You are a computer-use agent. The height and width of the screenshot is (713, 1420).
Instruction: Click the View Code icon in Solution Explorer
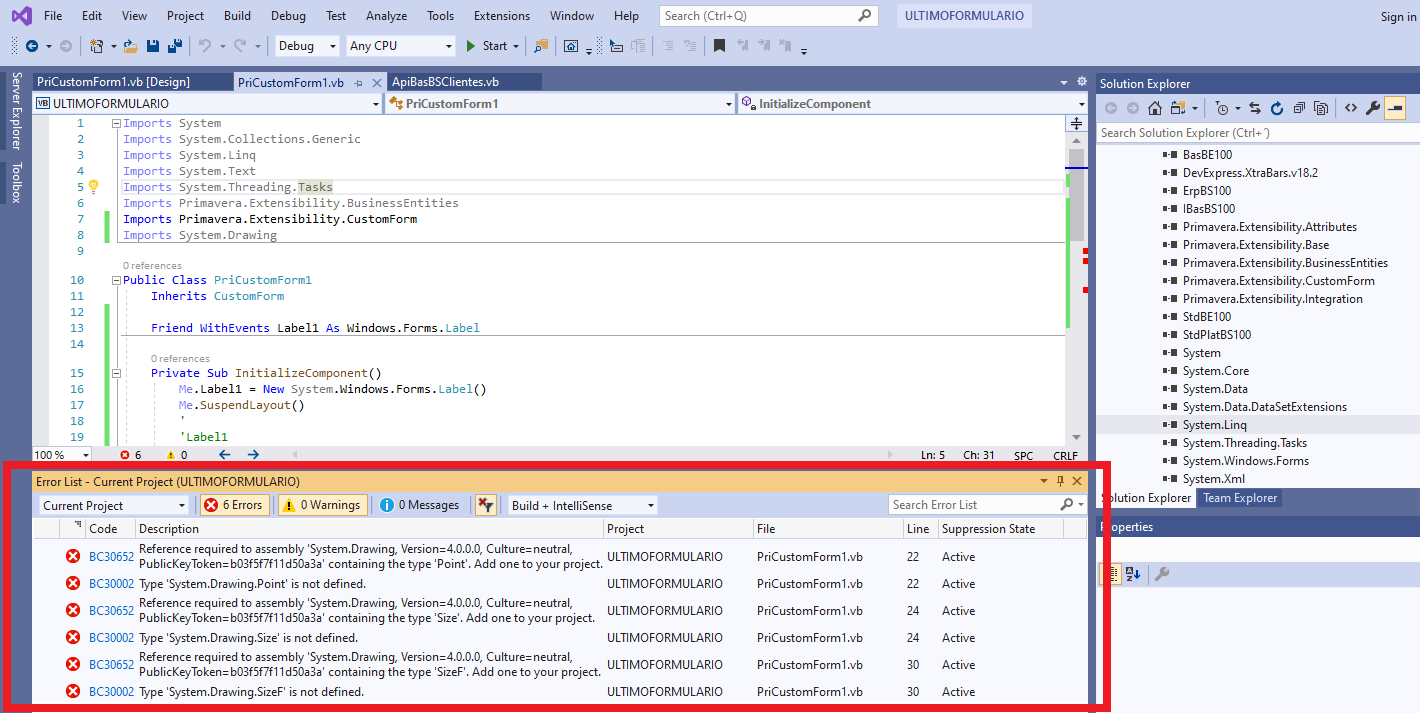pyautogui.click(x=1350, y=108)
